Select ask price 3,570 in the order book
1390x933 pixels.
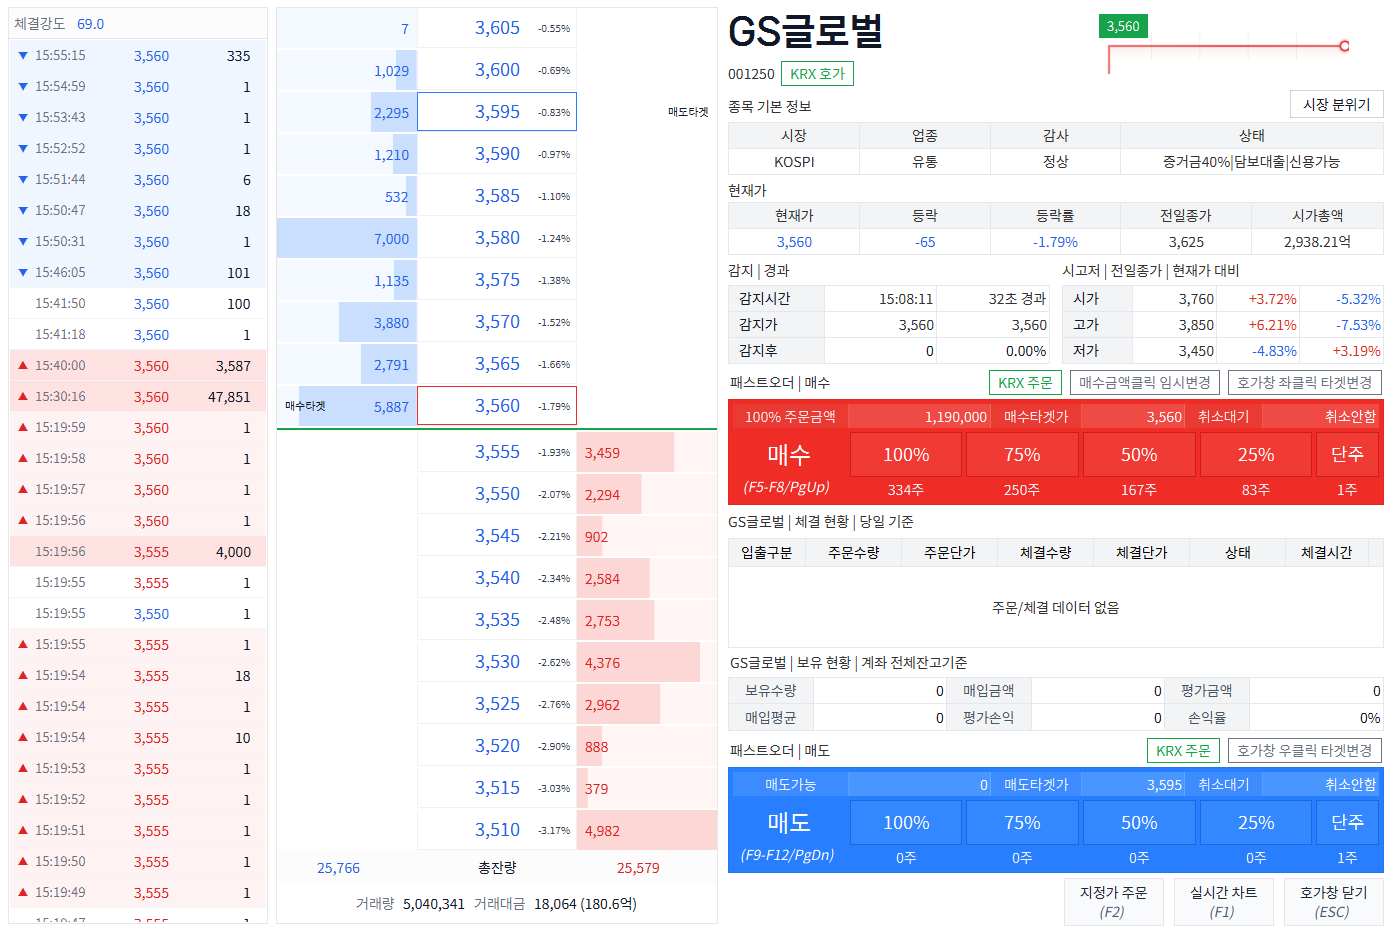click(497, 322)
